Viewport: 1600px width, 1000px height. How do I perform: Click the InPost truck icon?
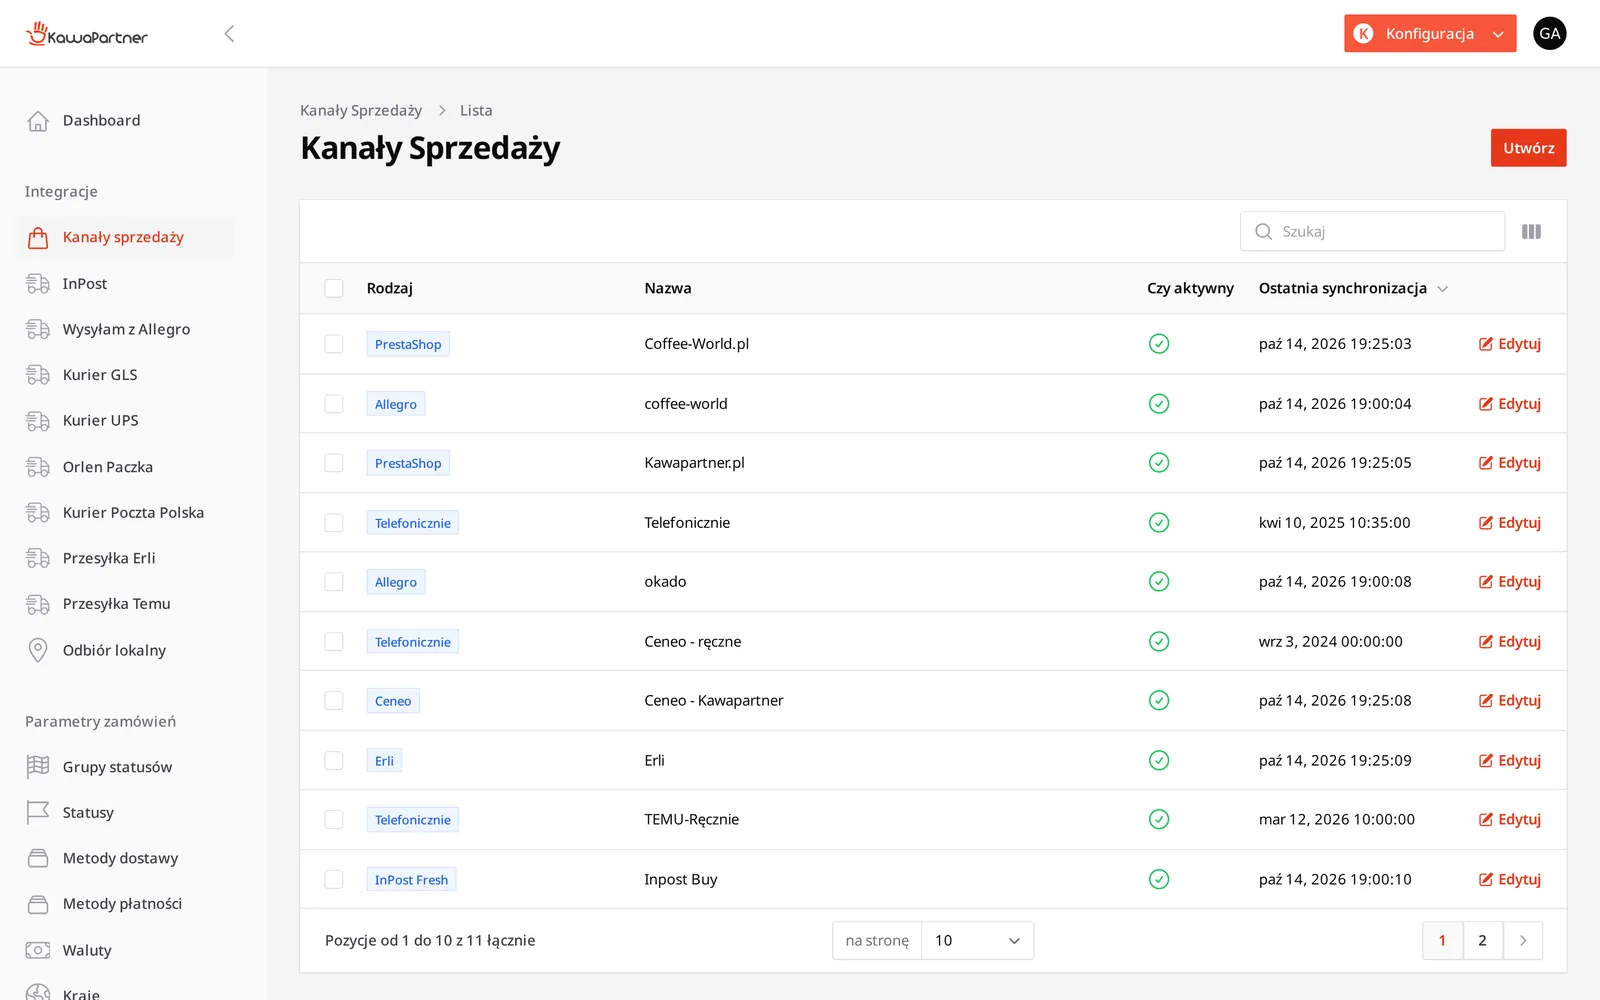point(38,284)
